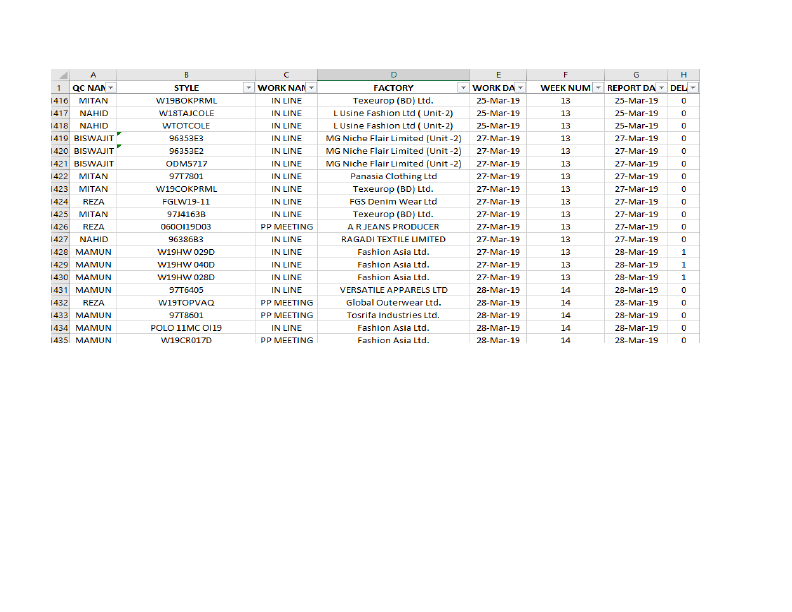Open the REPORT DATE filter dropdown
The image size is (792, 612).
click(661, 88)
